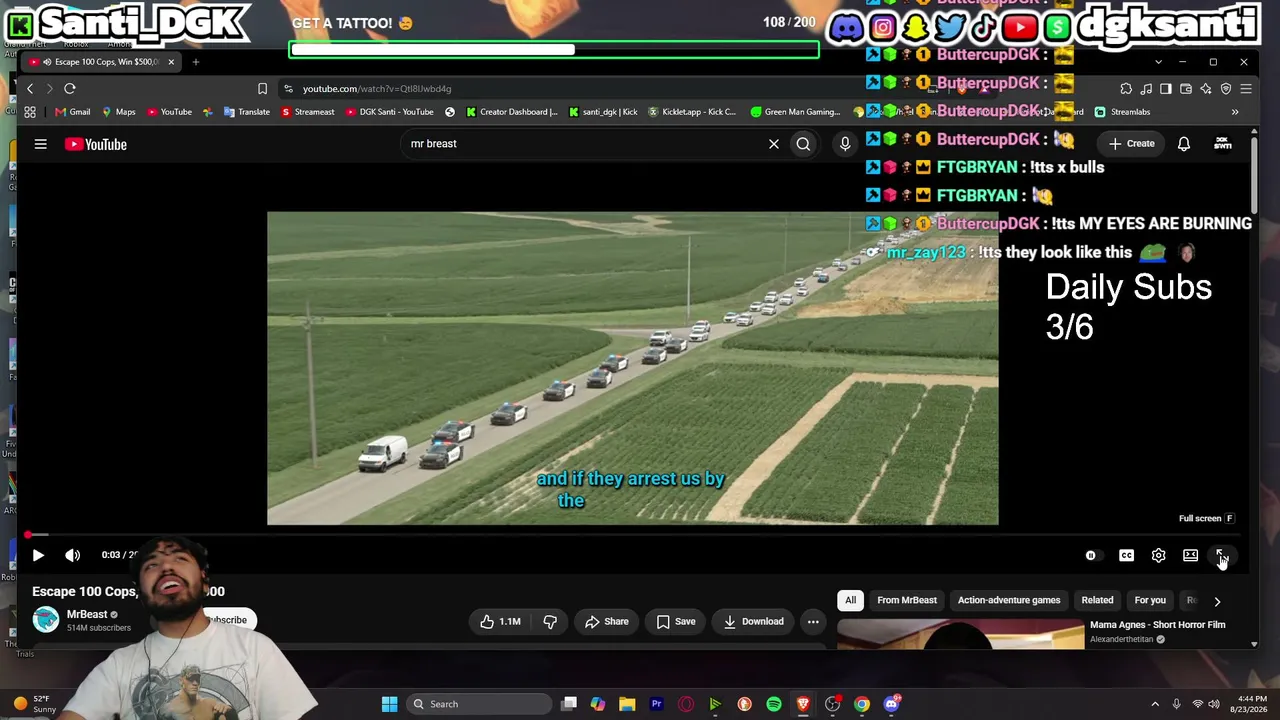Open the MrBeast channel name link
This screenshot has height=720, width=1280.
[87, 614]
